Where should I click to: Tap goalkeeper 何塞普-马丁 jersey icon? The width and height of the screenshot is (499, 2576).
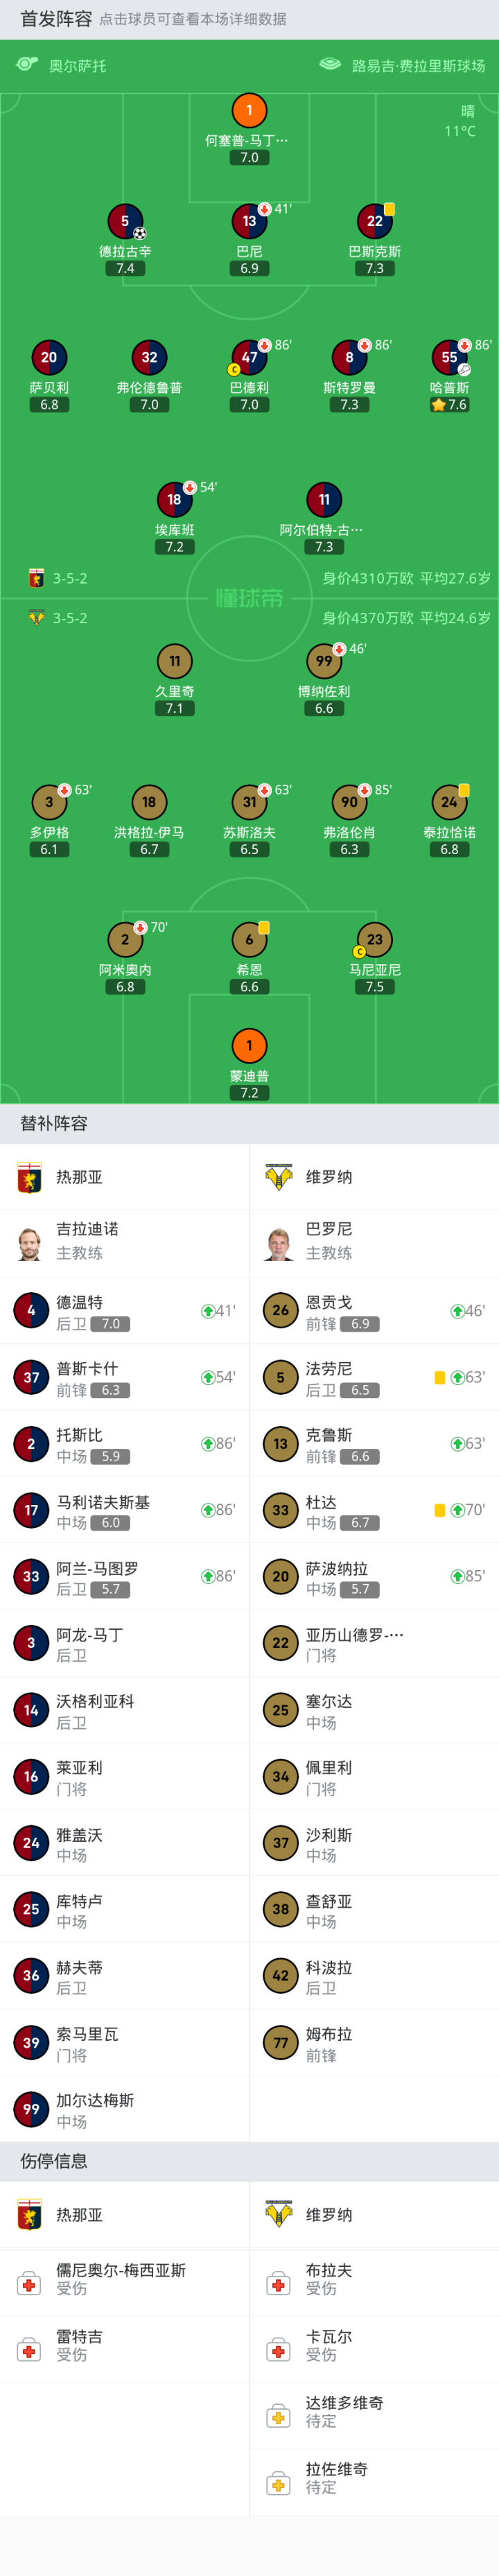tap(249, 110)
